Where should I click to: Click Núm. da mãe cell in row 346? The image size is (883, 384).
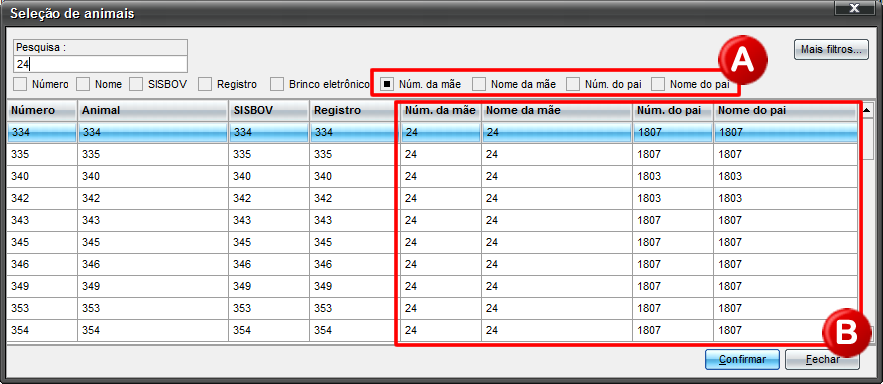pyautogui.click(x=440, y=264)
